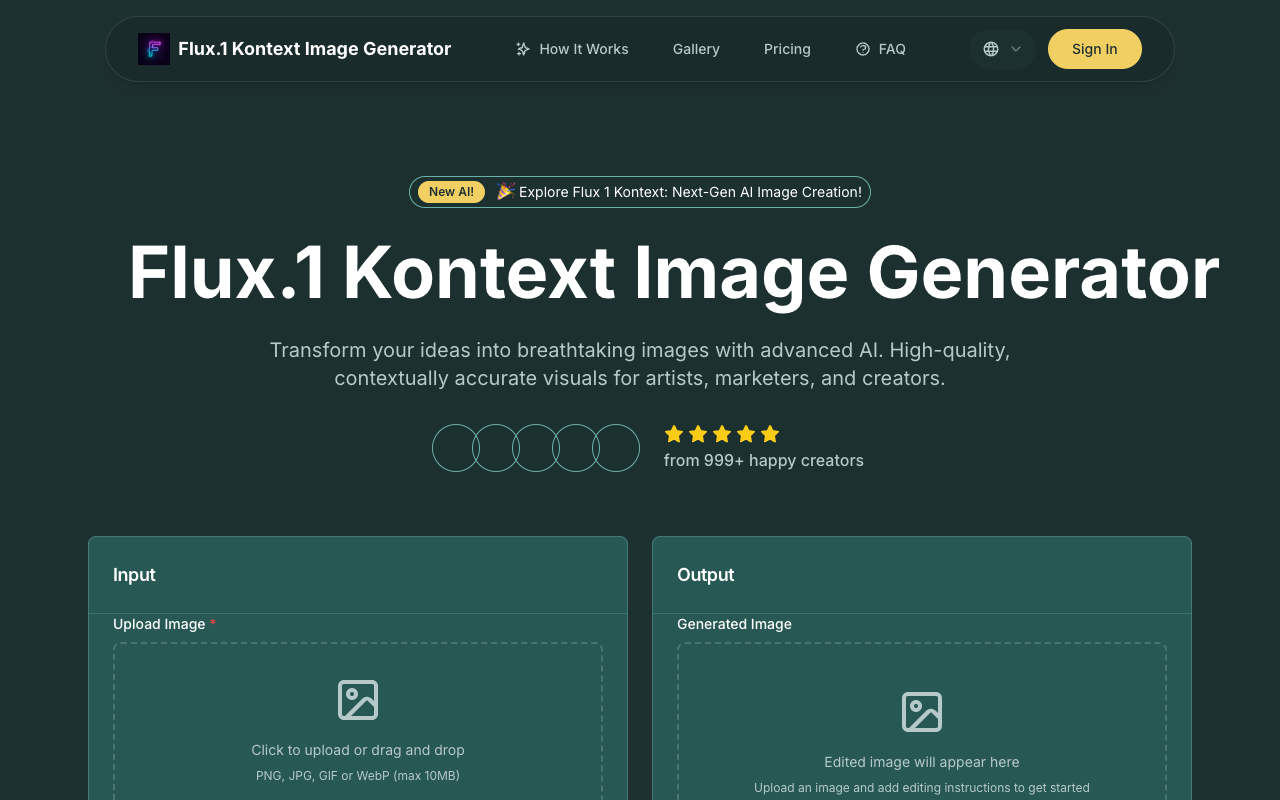Click the New AI! badge
Screen dimensions: 1280x800
(451, 192)
